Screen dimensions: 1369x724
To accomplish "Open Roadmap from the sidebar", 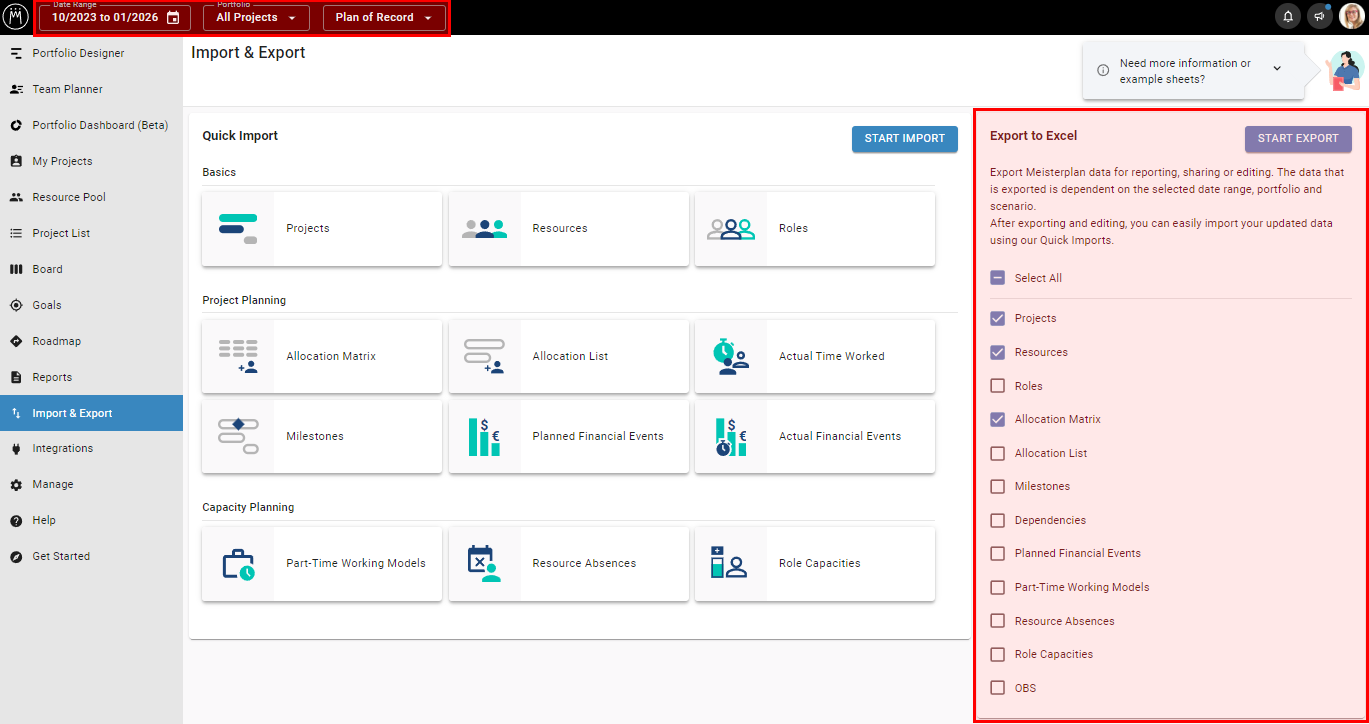I will pyautogui.click(x=91, y=341).
